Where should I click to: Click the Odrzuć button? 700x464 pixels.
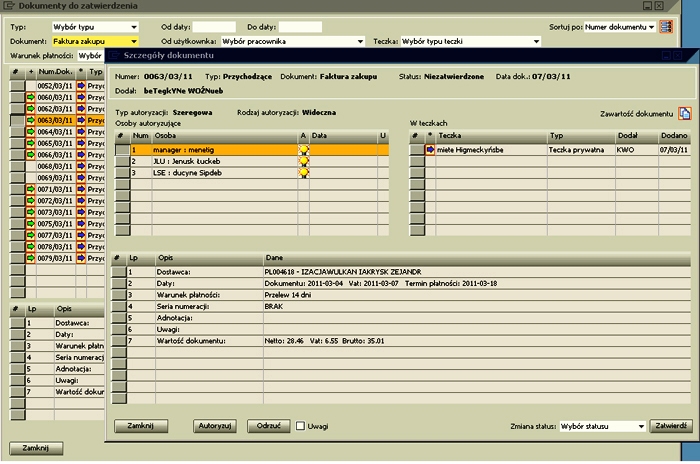(x=269, y=426)
